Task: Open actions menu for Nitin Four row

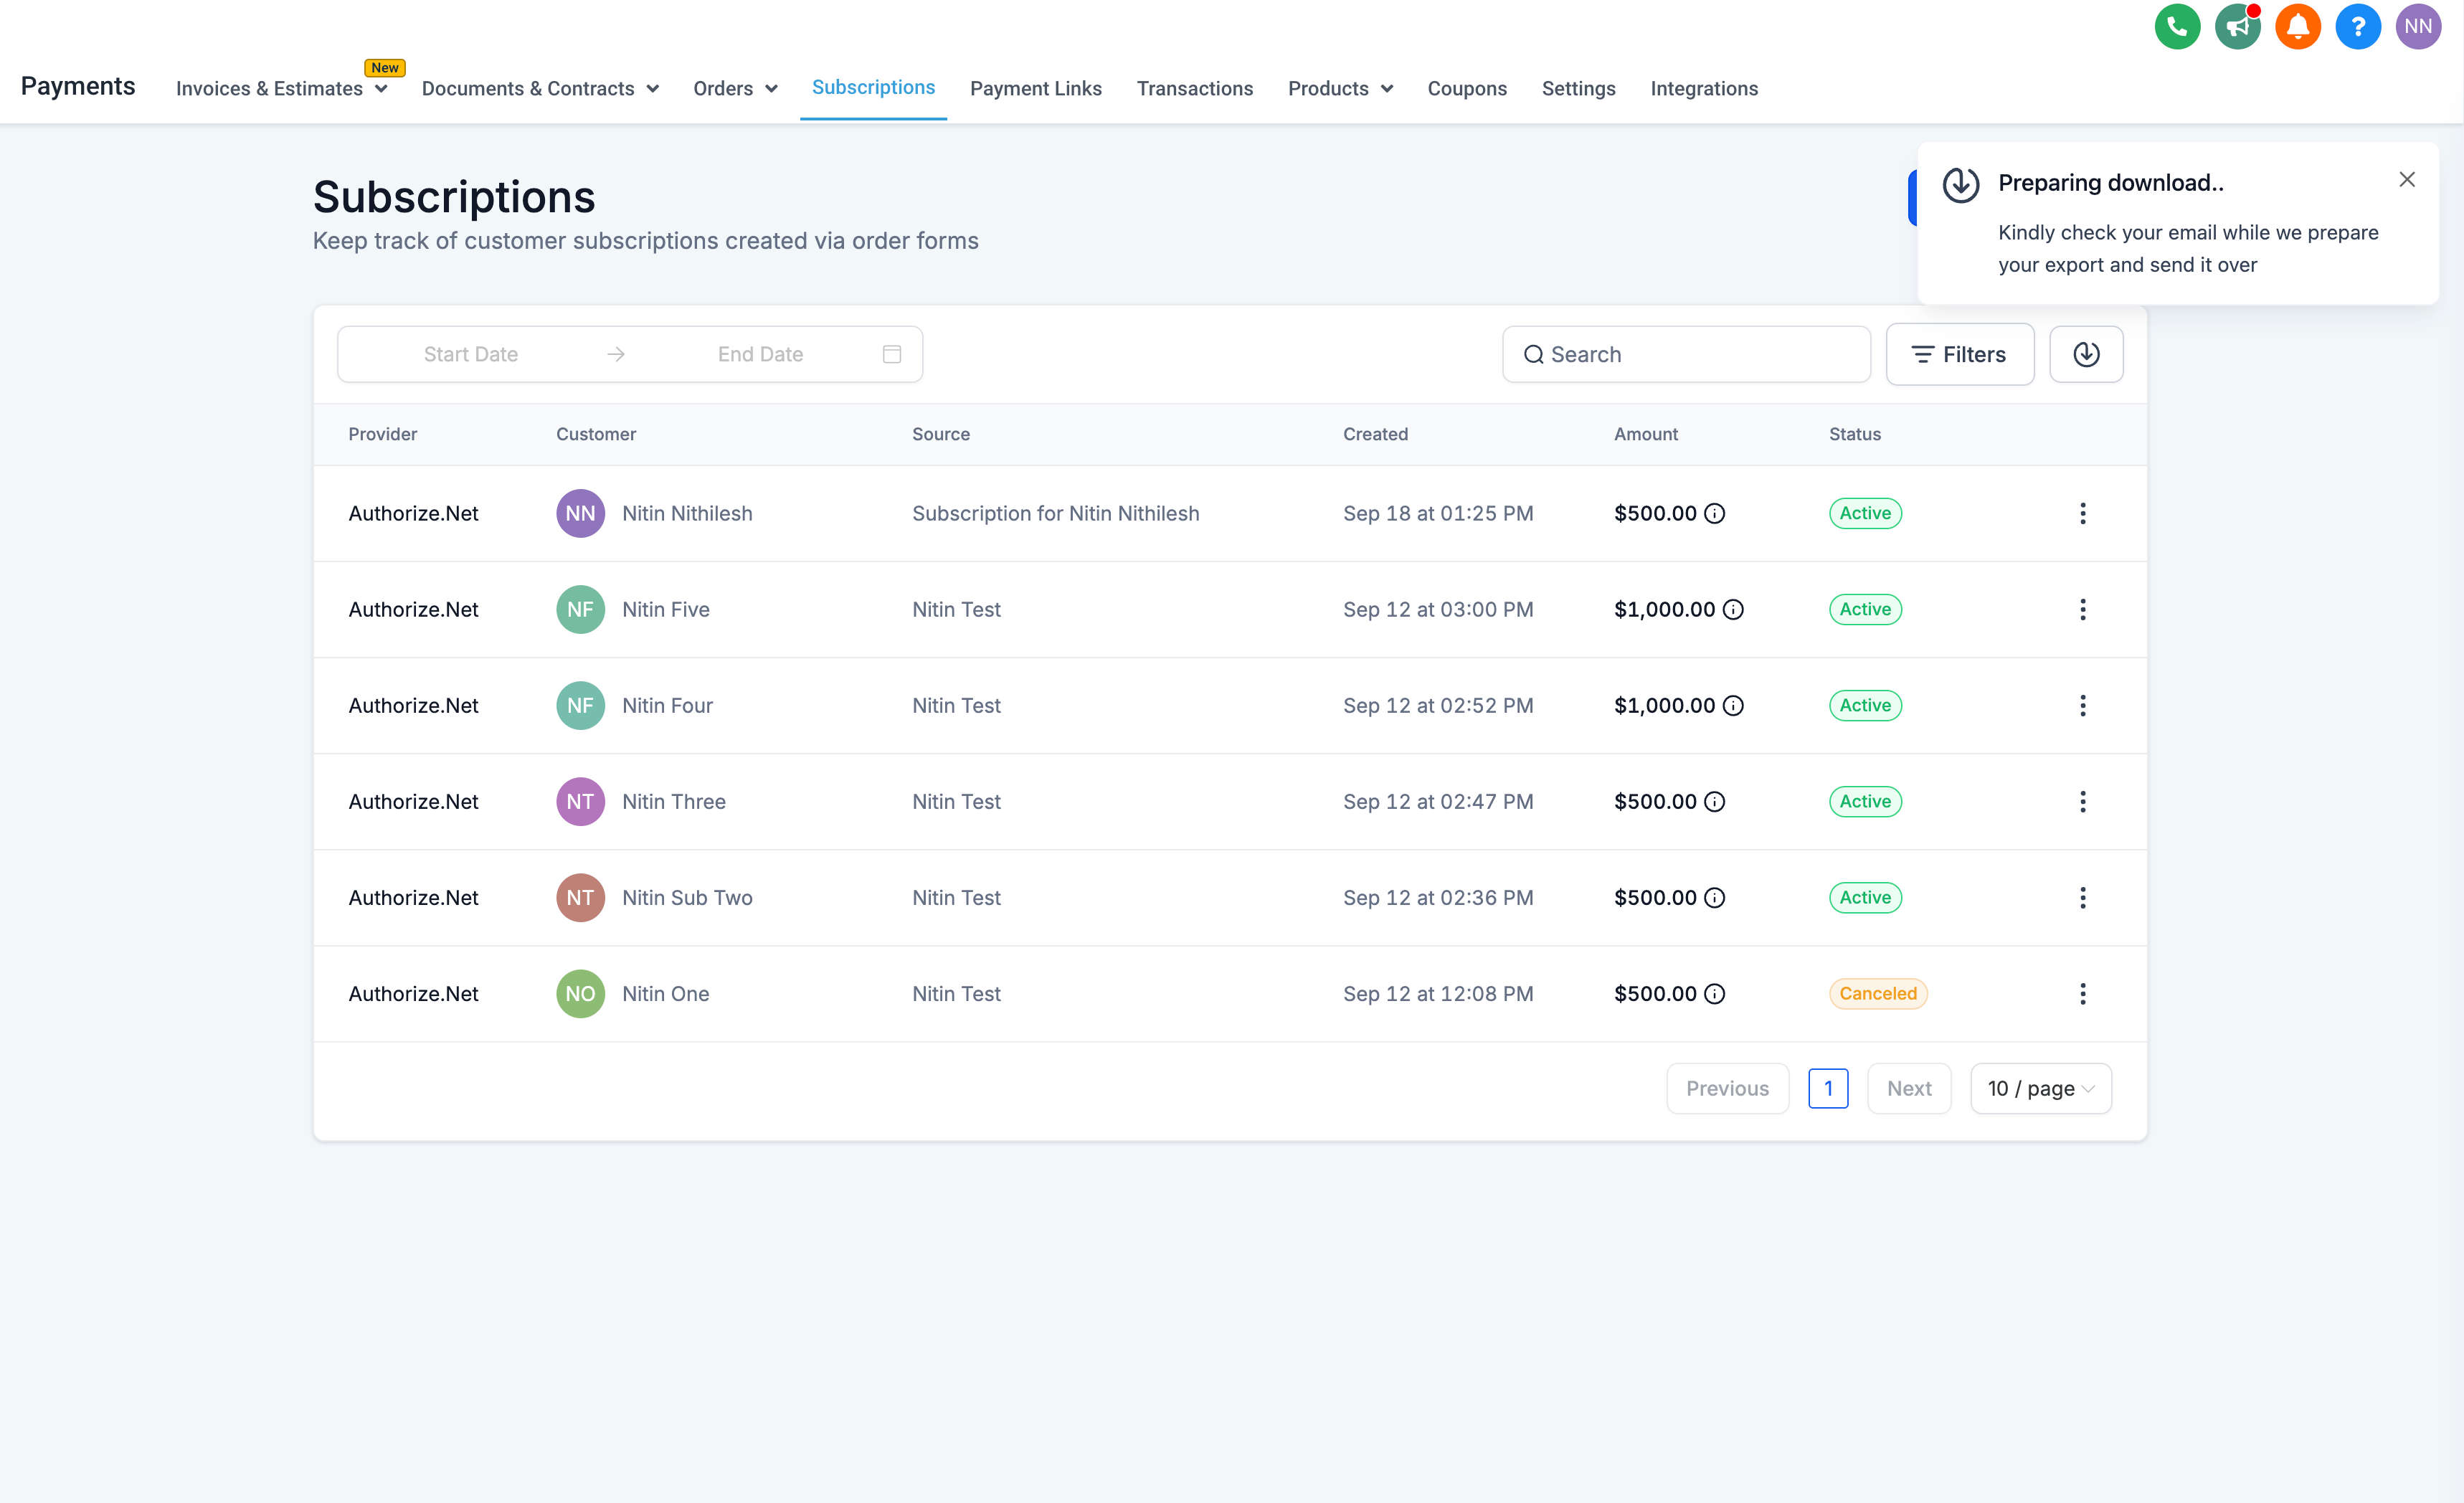Action: pos(2083,706)
